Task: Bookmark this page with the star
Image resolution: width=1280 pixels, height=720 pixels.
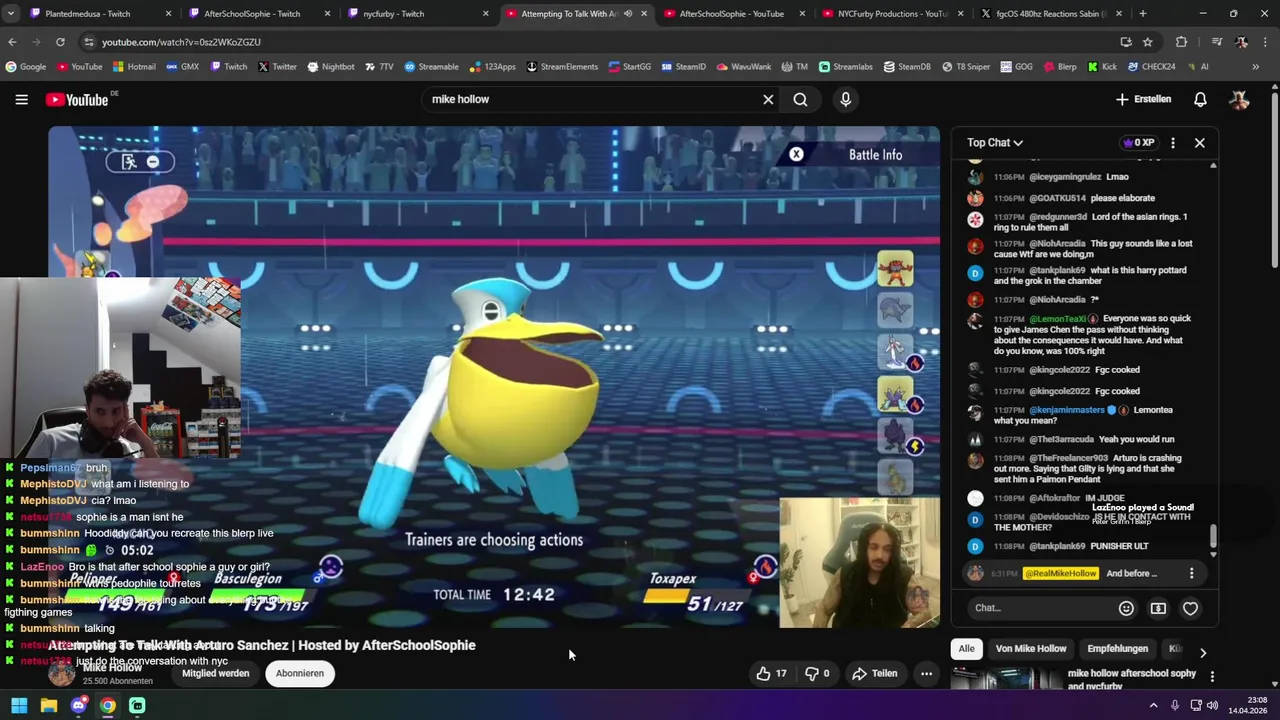Action: [x=1148, y=42]
